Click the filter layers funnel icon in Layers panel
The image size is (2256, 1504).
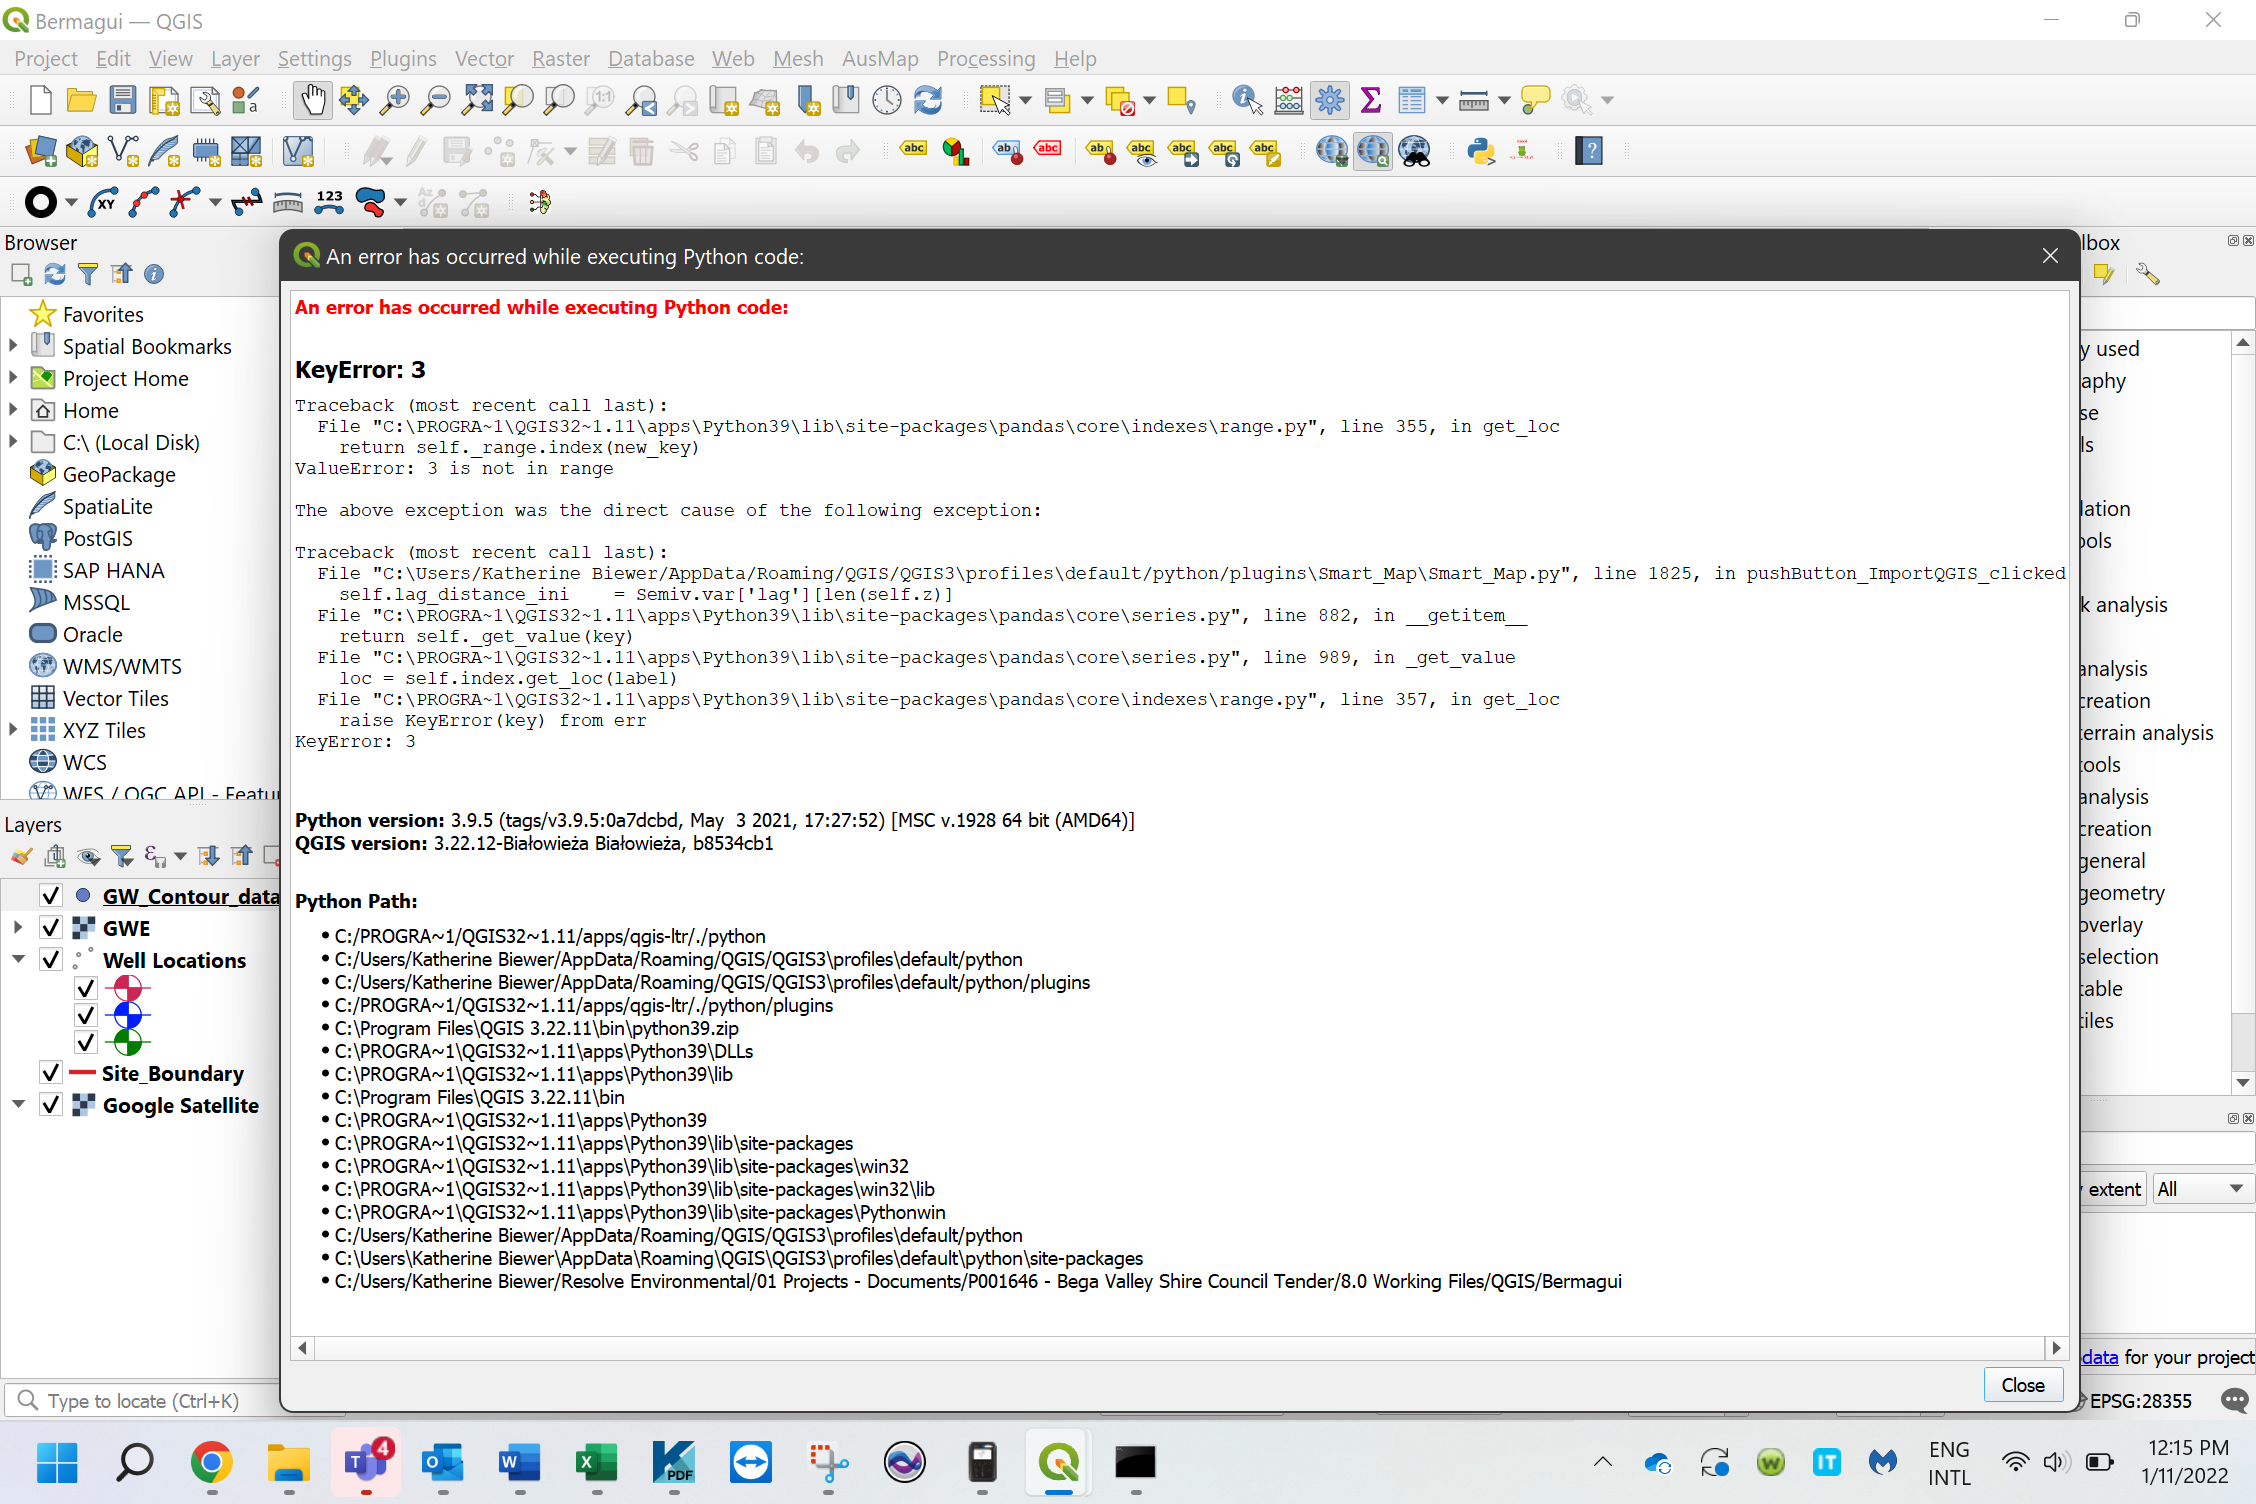(122, 856)
